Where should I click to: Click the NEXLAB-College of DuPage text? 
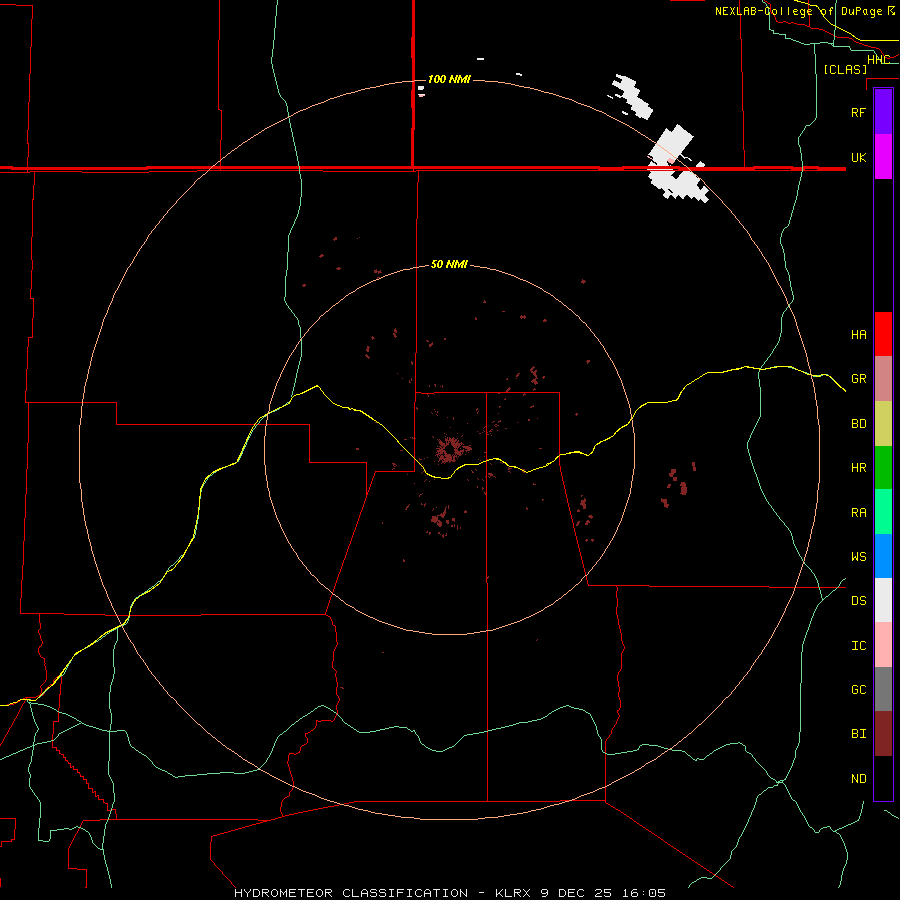tap(798, 11)
